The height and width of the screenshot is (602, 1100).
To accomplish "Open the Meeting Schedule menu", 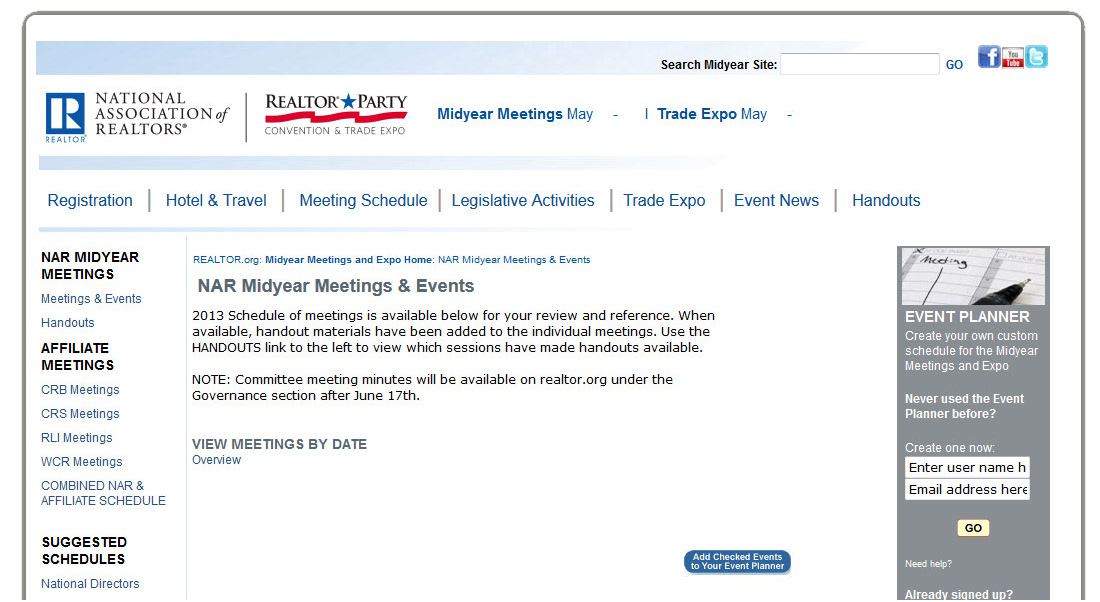I will [363, 201].
